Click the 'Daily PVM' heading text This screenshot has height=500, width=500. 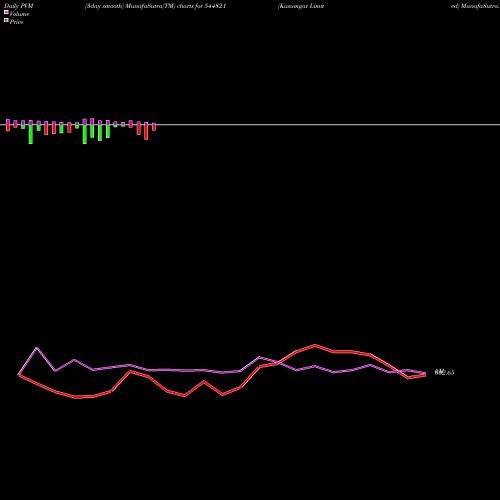click(19, 6)
